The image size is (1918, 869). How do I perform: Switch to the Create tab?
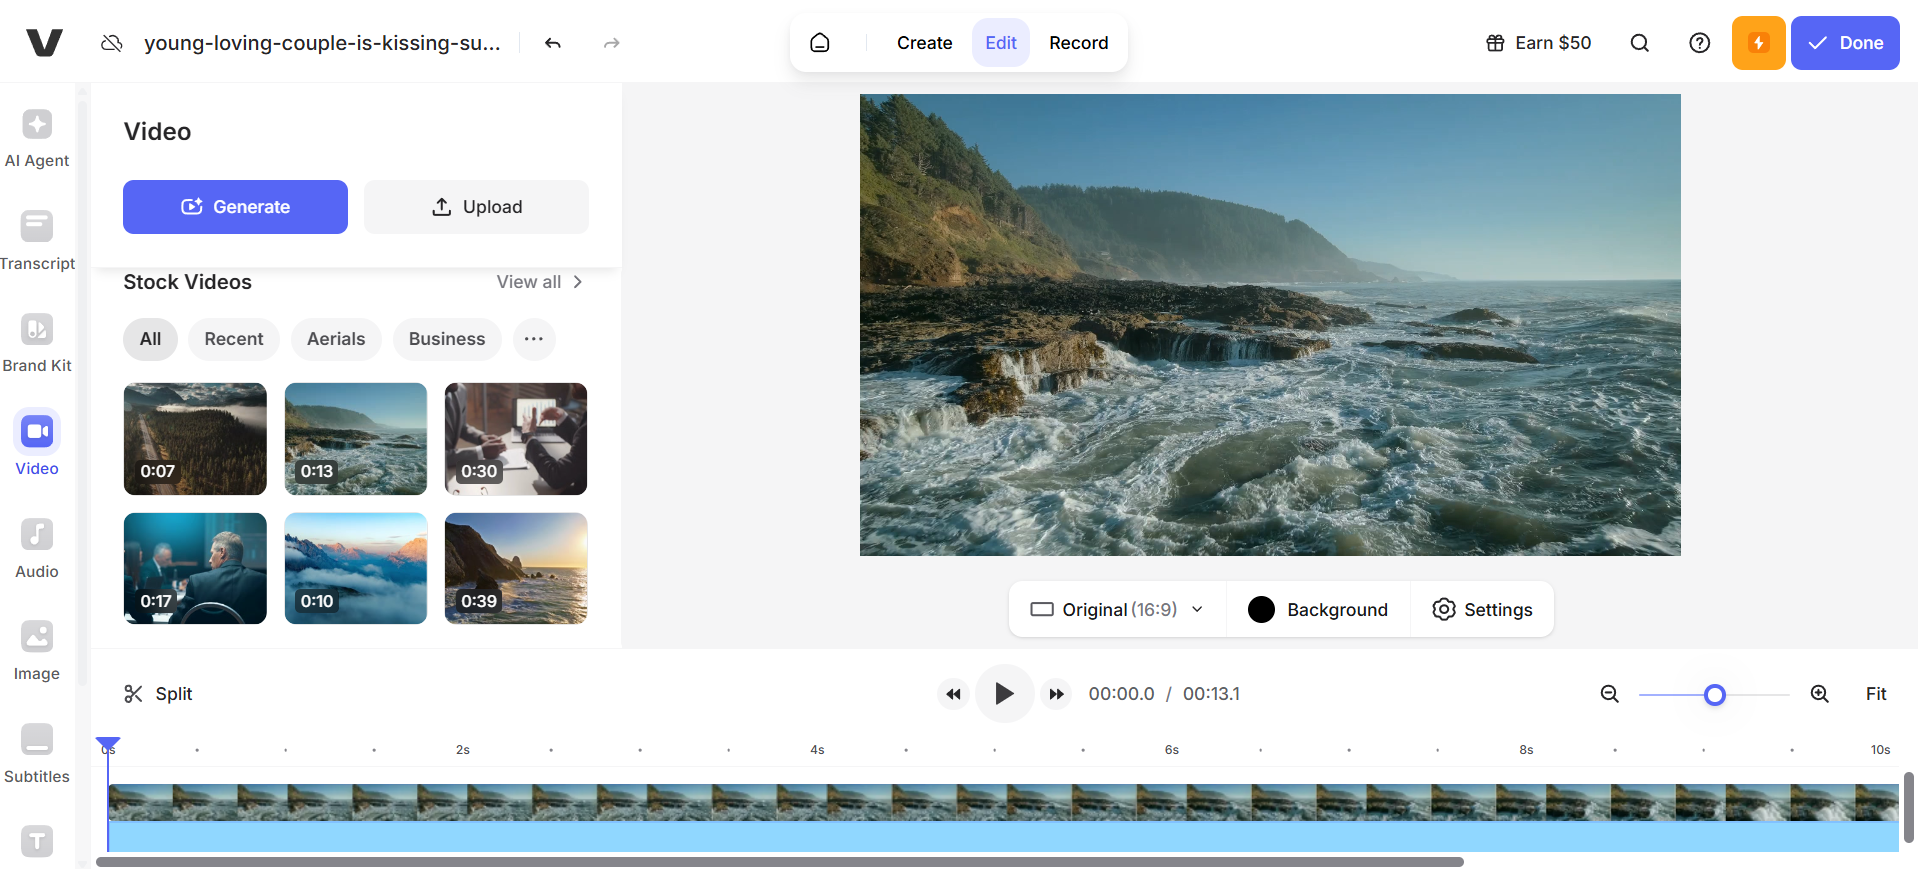pyautogui.click(x=924, y=43)
